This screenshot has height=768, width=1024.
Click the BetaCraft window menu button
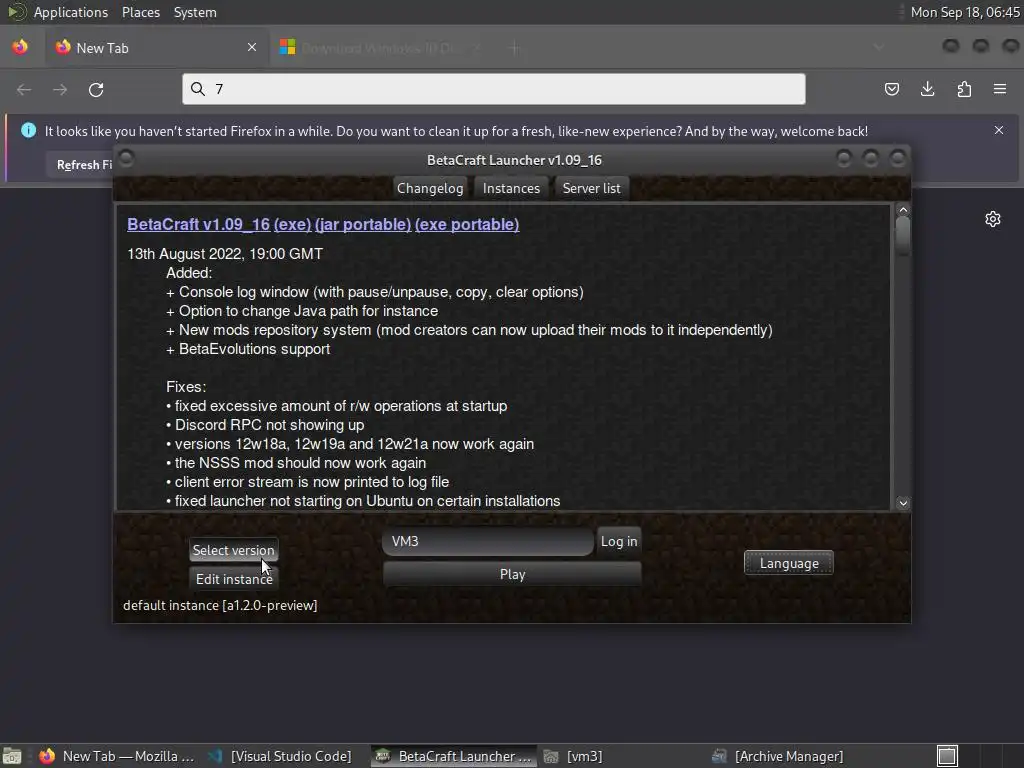127,158
